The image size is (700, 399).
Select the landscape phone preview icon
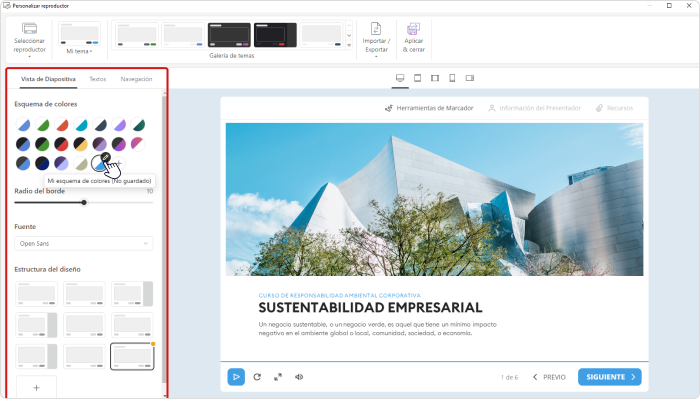pyautogui.click(x=470, y=78)
